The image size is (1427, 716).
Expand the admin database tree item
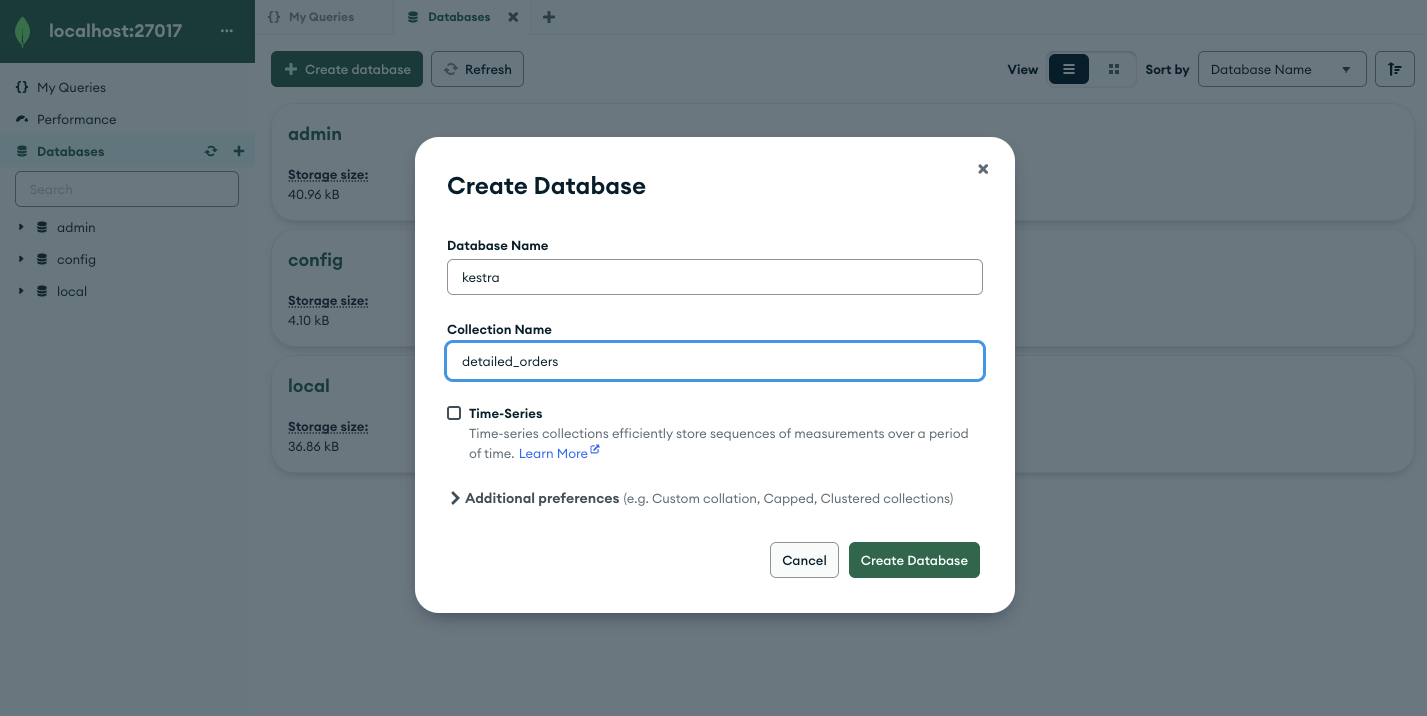point(20,227)
